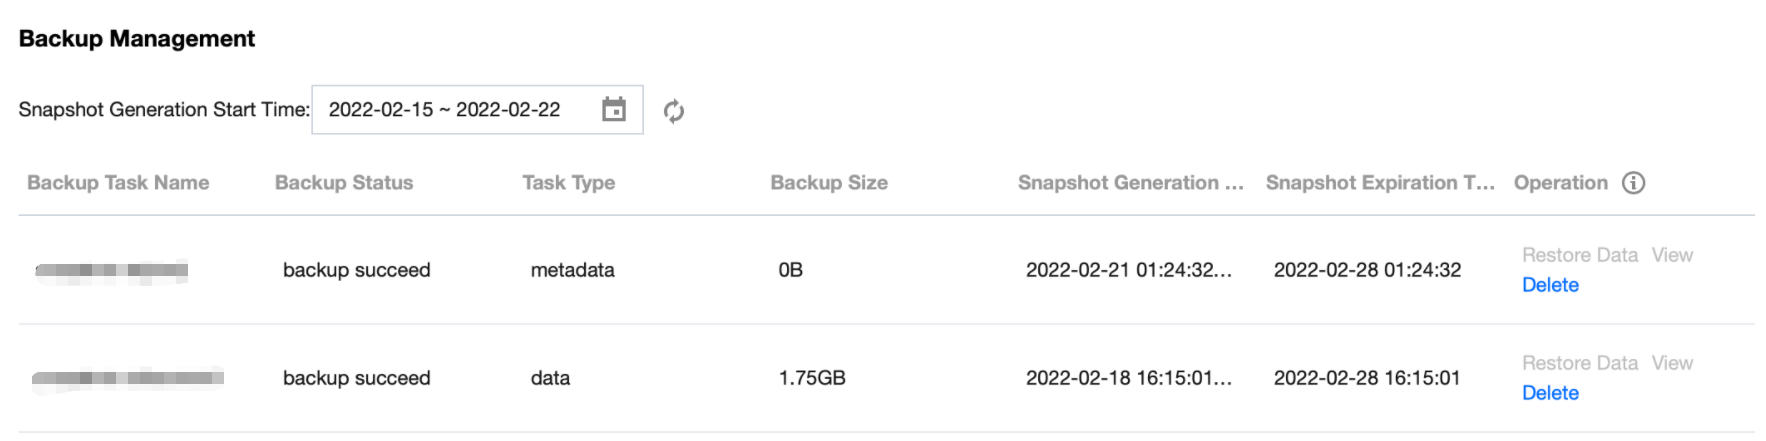Select the blurred task name in metadata row
This screenshot has height=441, width=1766.
(112, 270)
